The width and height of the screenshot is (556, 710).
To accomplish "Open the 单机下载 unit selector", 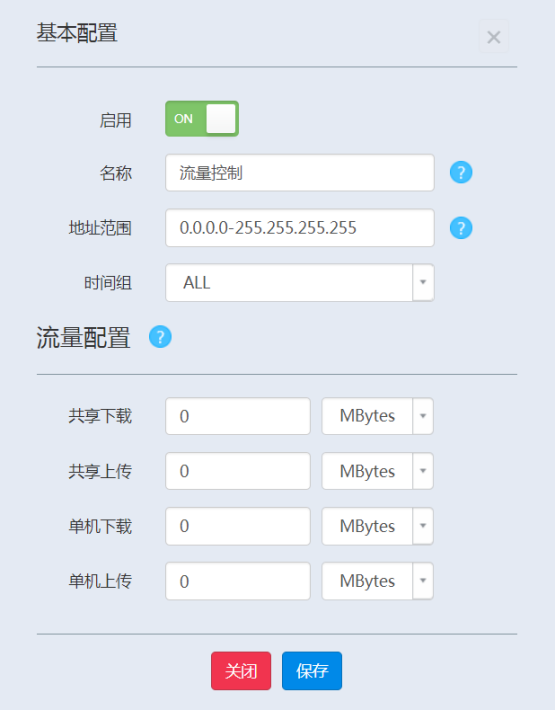I will [x=378, y=526].
